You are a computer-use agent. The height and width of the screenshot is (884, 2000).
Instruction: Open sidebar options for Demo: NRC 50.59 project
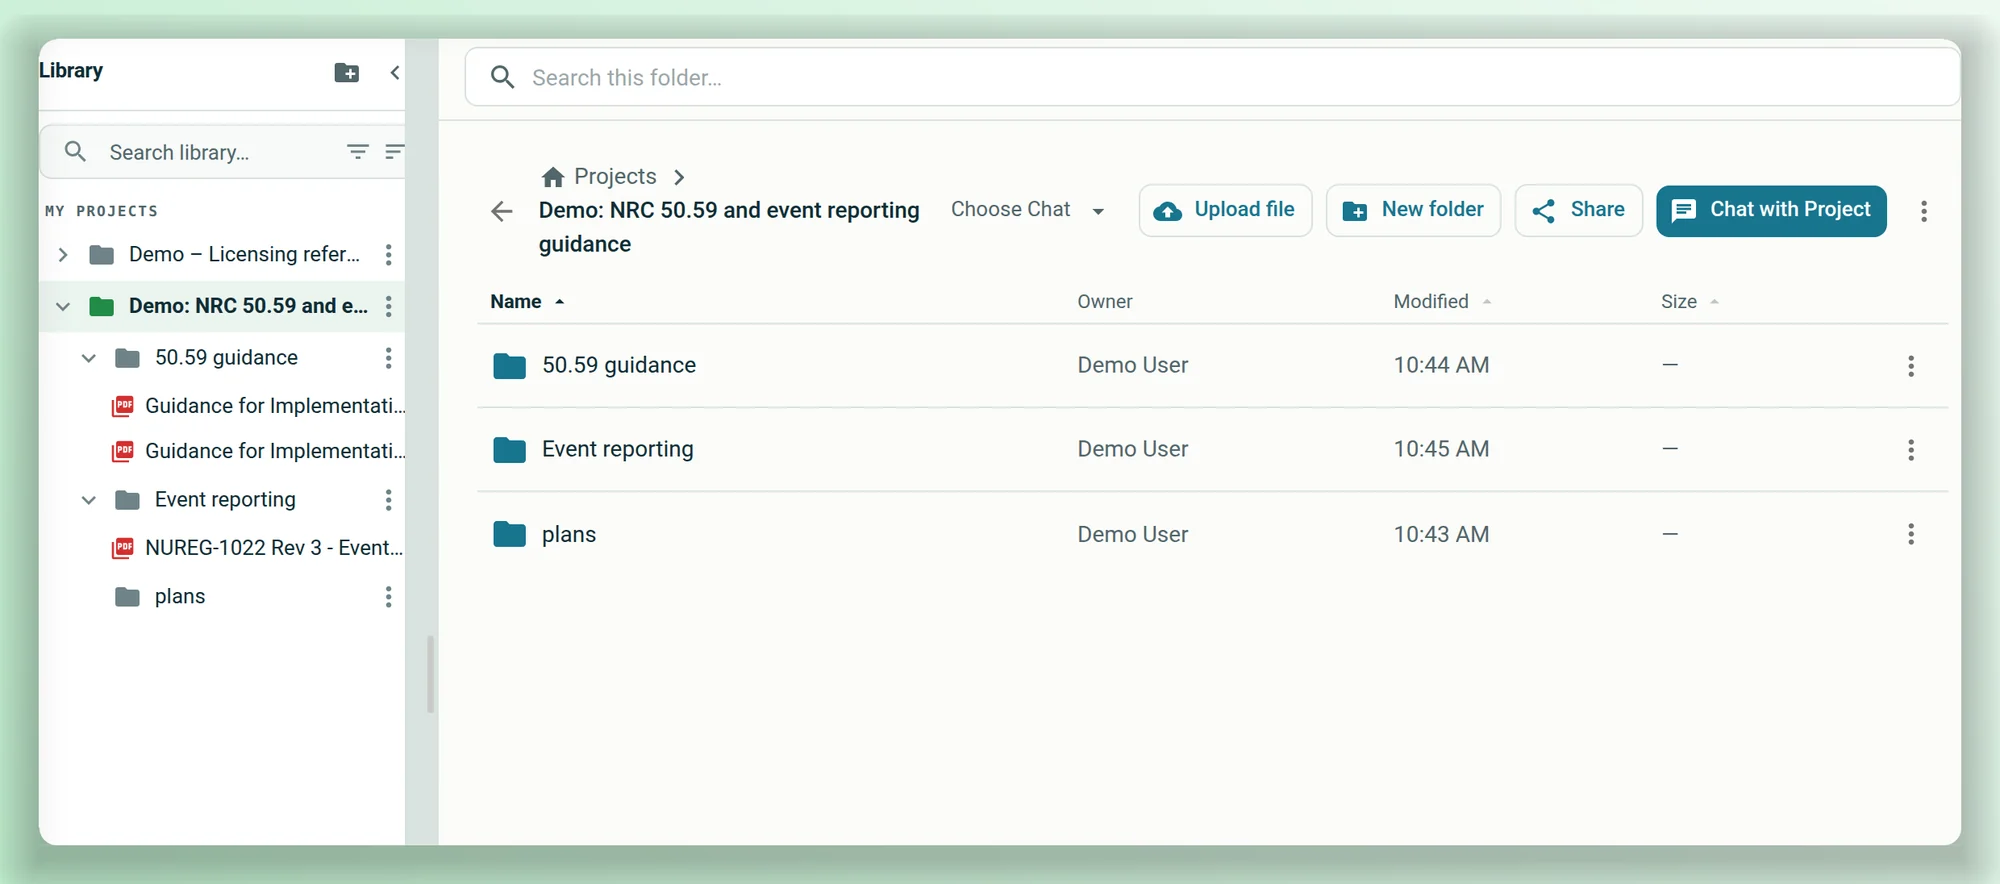click(x=388, y=306)
